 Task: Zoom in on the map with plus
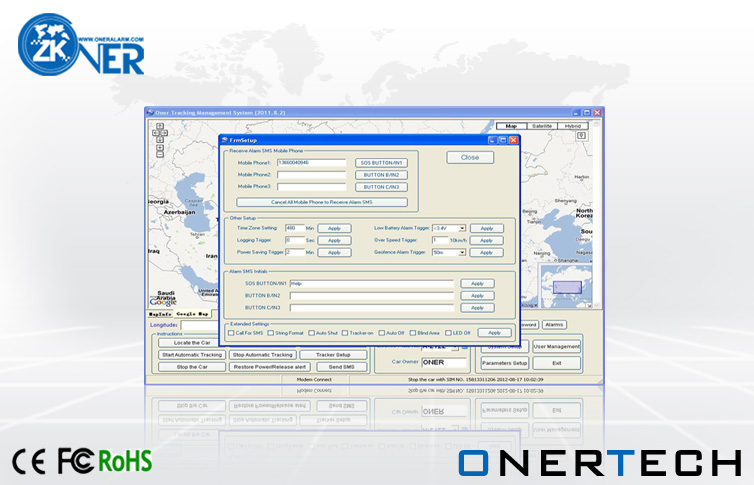pyautogui.click(x=160, y=148)
